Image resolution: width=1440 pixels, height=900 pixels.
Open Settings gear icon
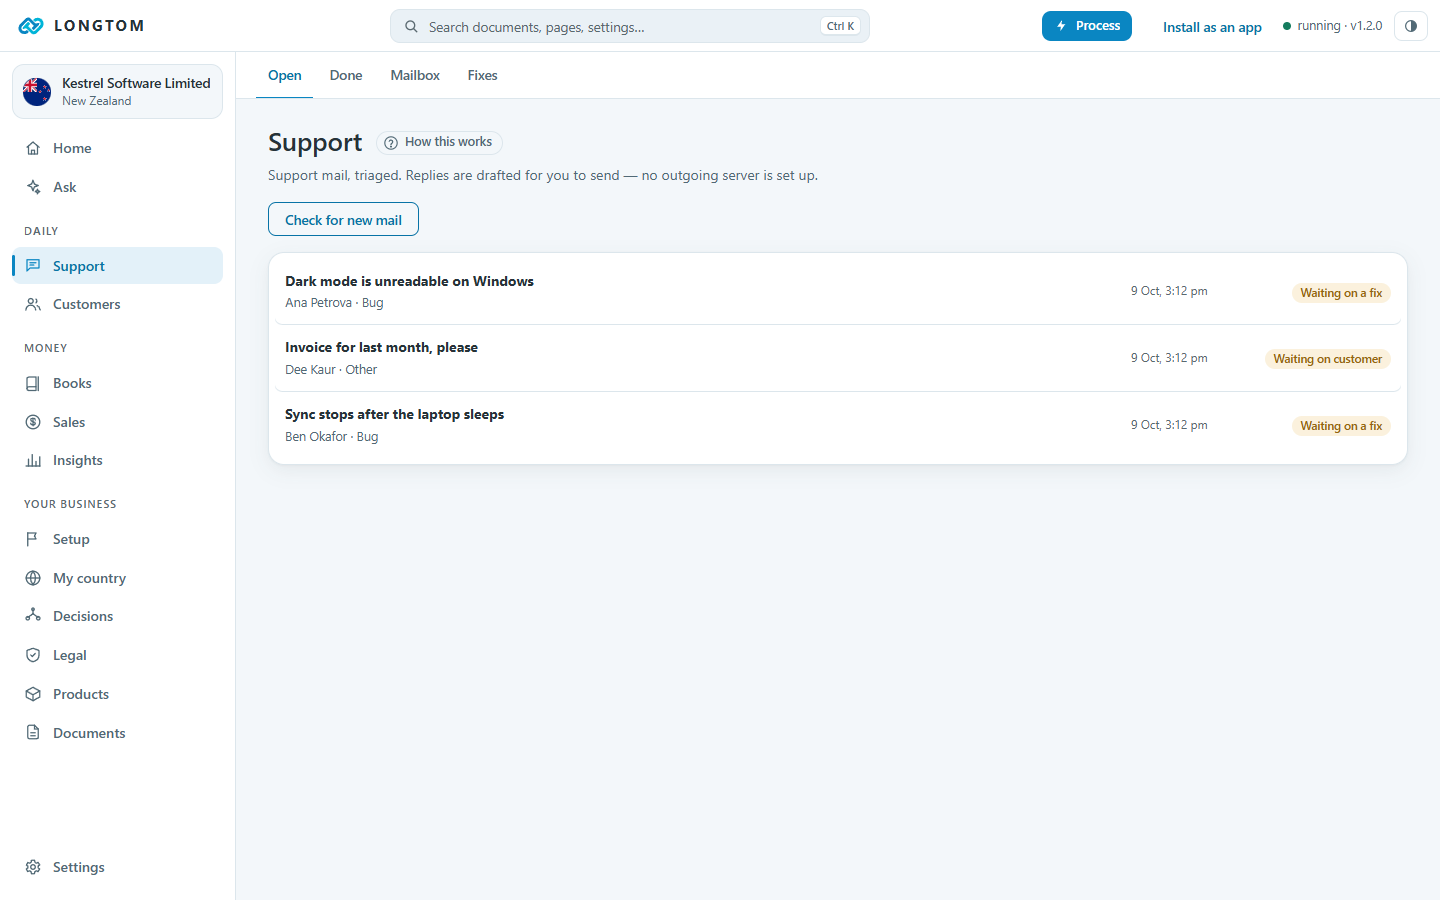(x=33, y=867)
